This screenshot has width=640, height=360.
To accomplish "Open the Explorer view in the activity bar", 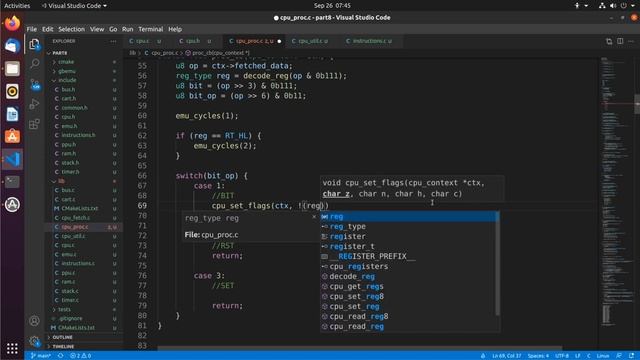I will pos(35,44).
